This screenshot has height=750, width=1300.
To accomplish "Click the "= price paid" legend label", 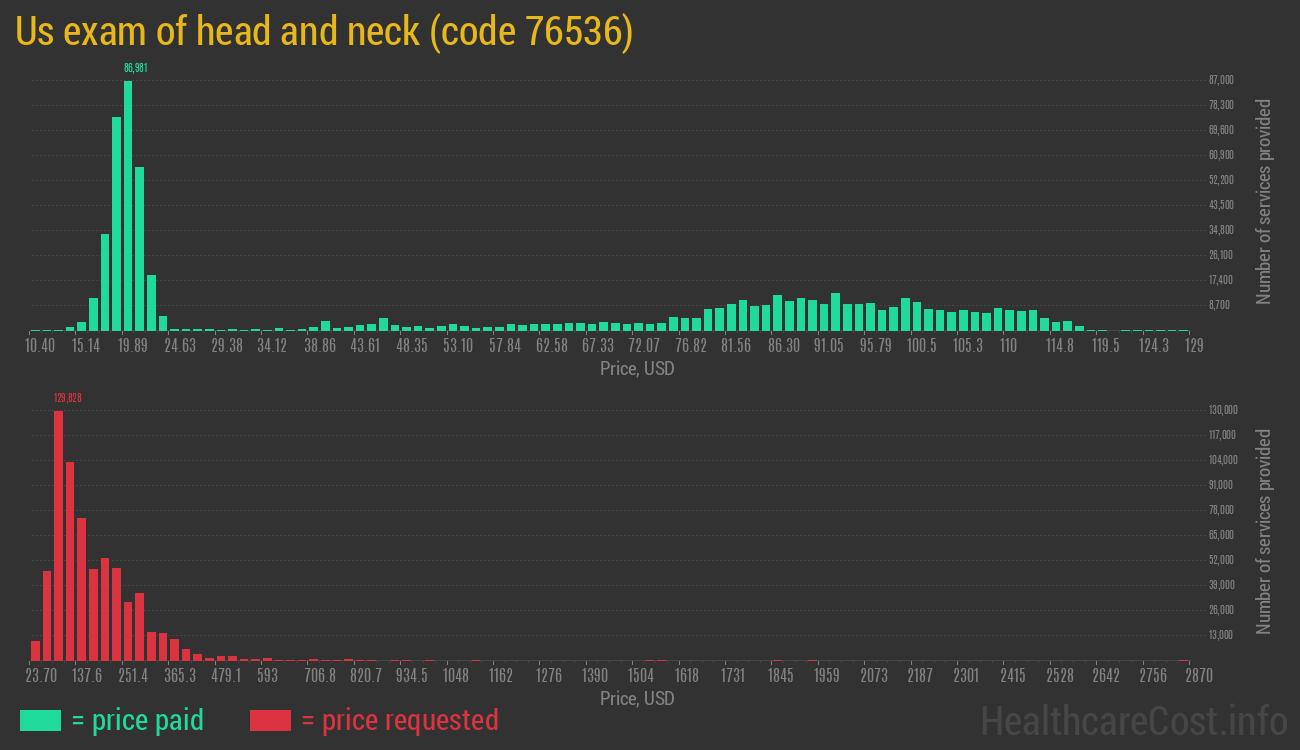I will tap(138, 720).
